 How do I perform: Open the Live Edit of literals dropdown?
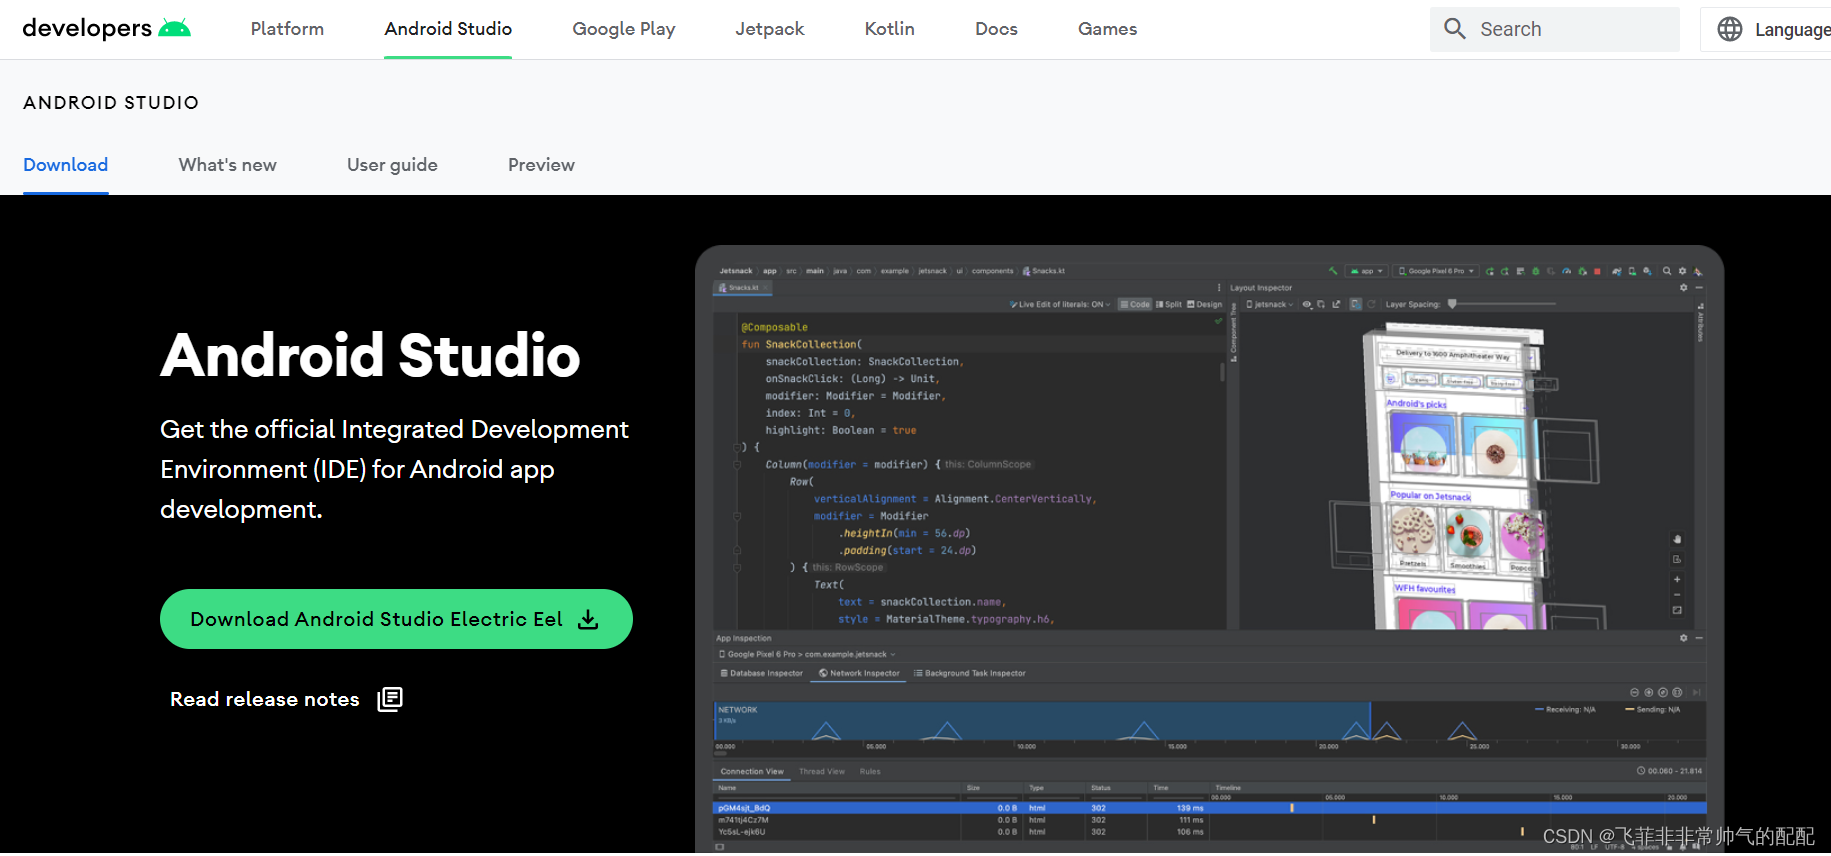click(x=1060, y=304)
